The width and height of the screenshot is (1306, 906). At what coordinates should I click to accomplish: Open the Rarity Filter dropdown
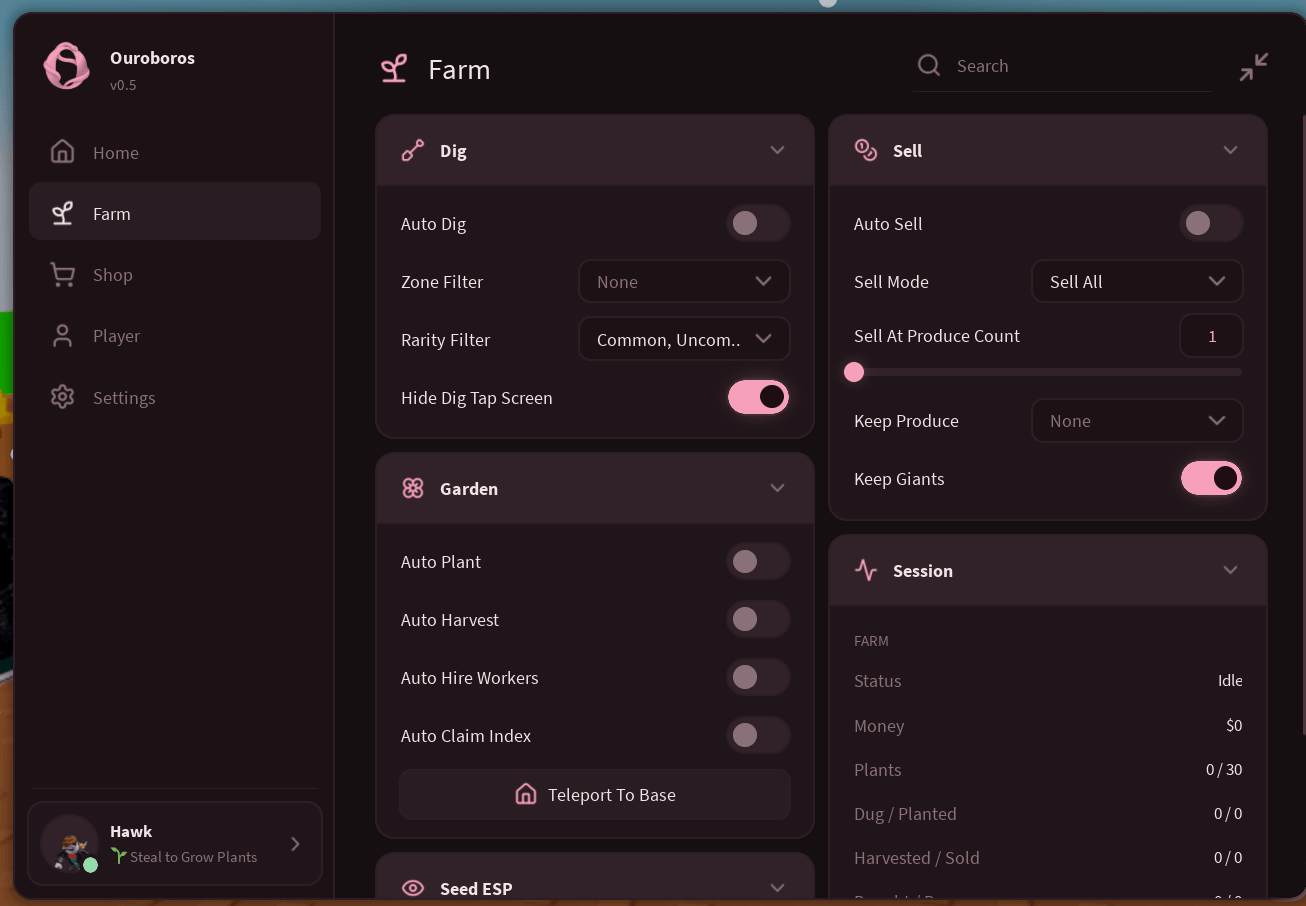(x=684, y=340)
